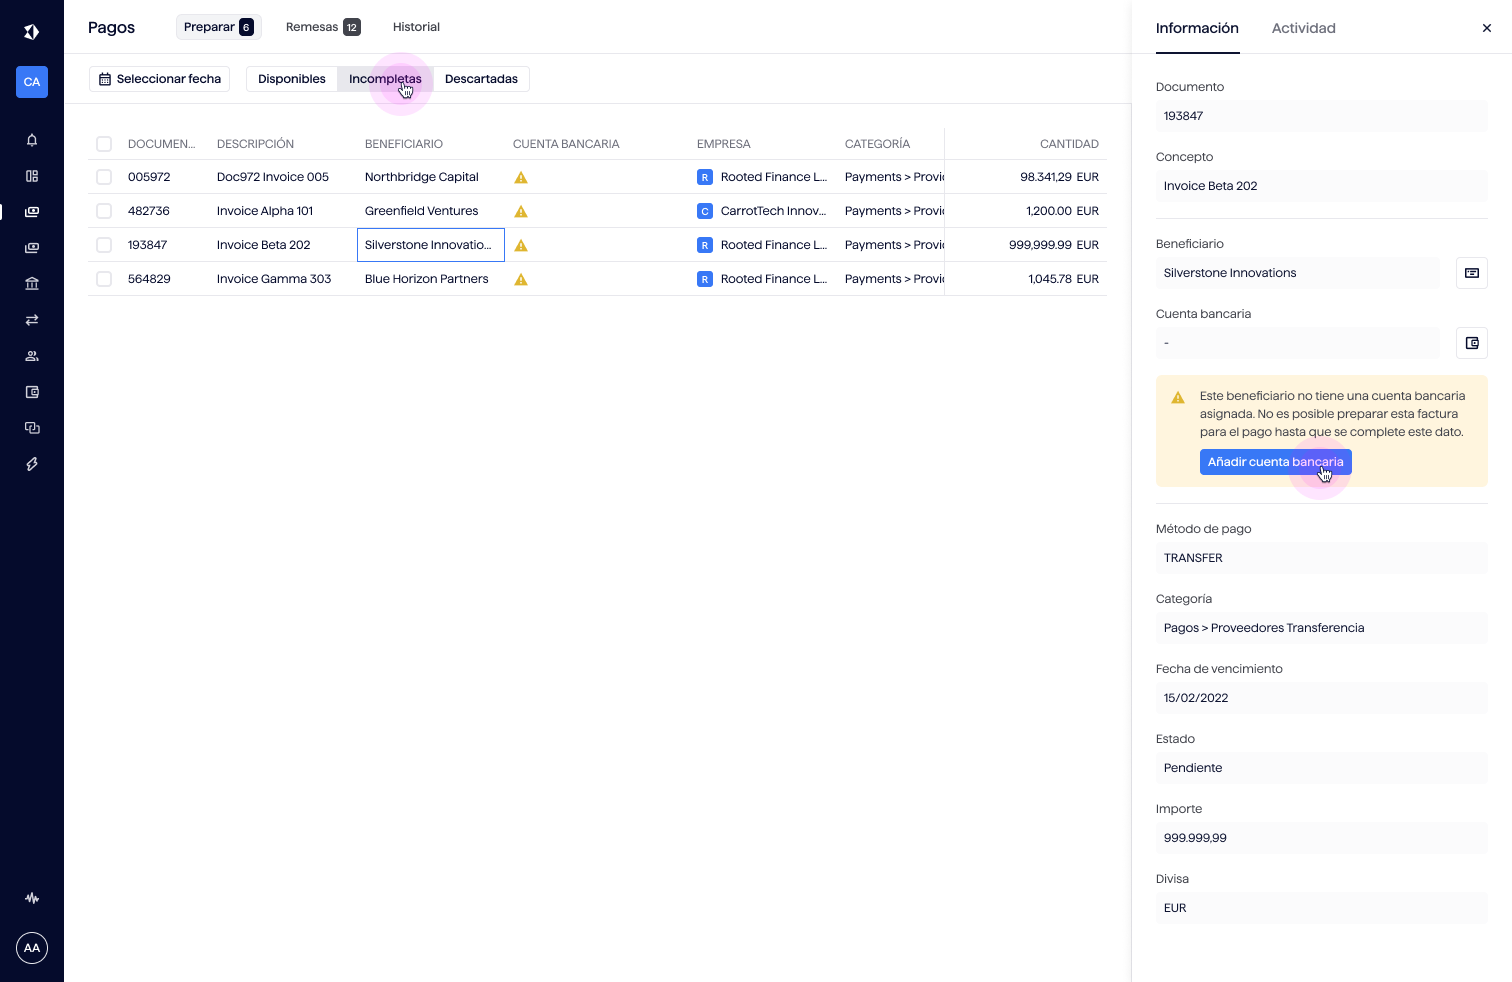This screenshot has width=1512, height=982.
Task: Click the beneficiary card icon beside Silverstone Innovations
Action: point(1471,273)
